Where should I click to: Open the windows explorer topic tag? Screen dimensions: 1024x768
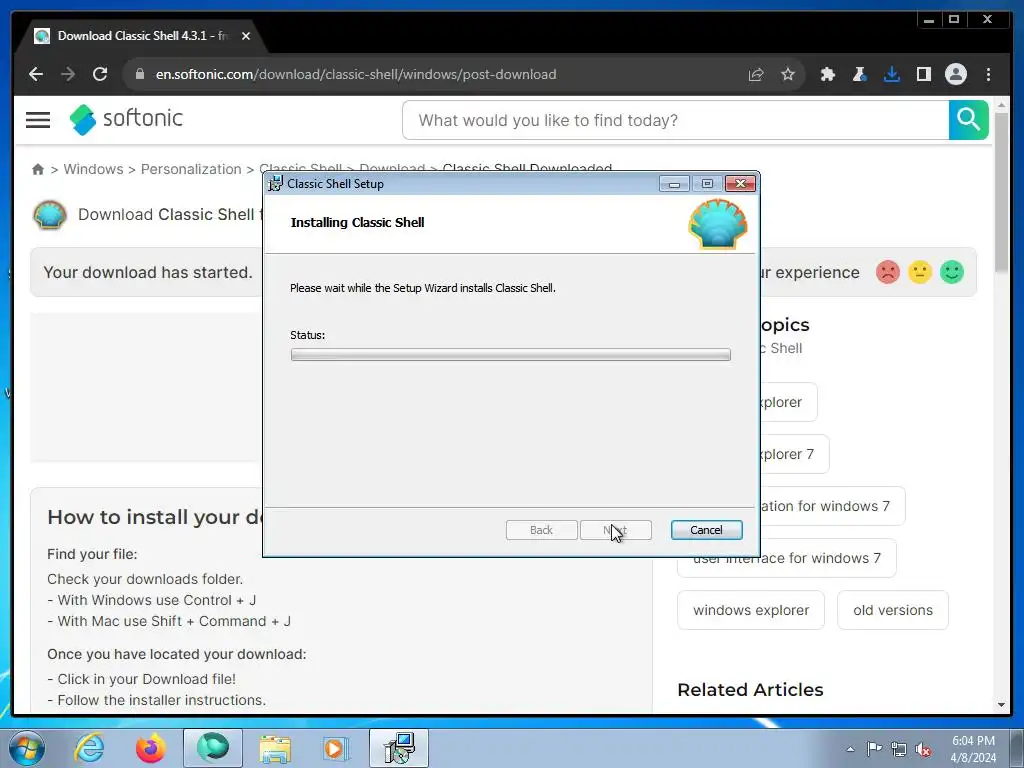[751, 610]
